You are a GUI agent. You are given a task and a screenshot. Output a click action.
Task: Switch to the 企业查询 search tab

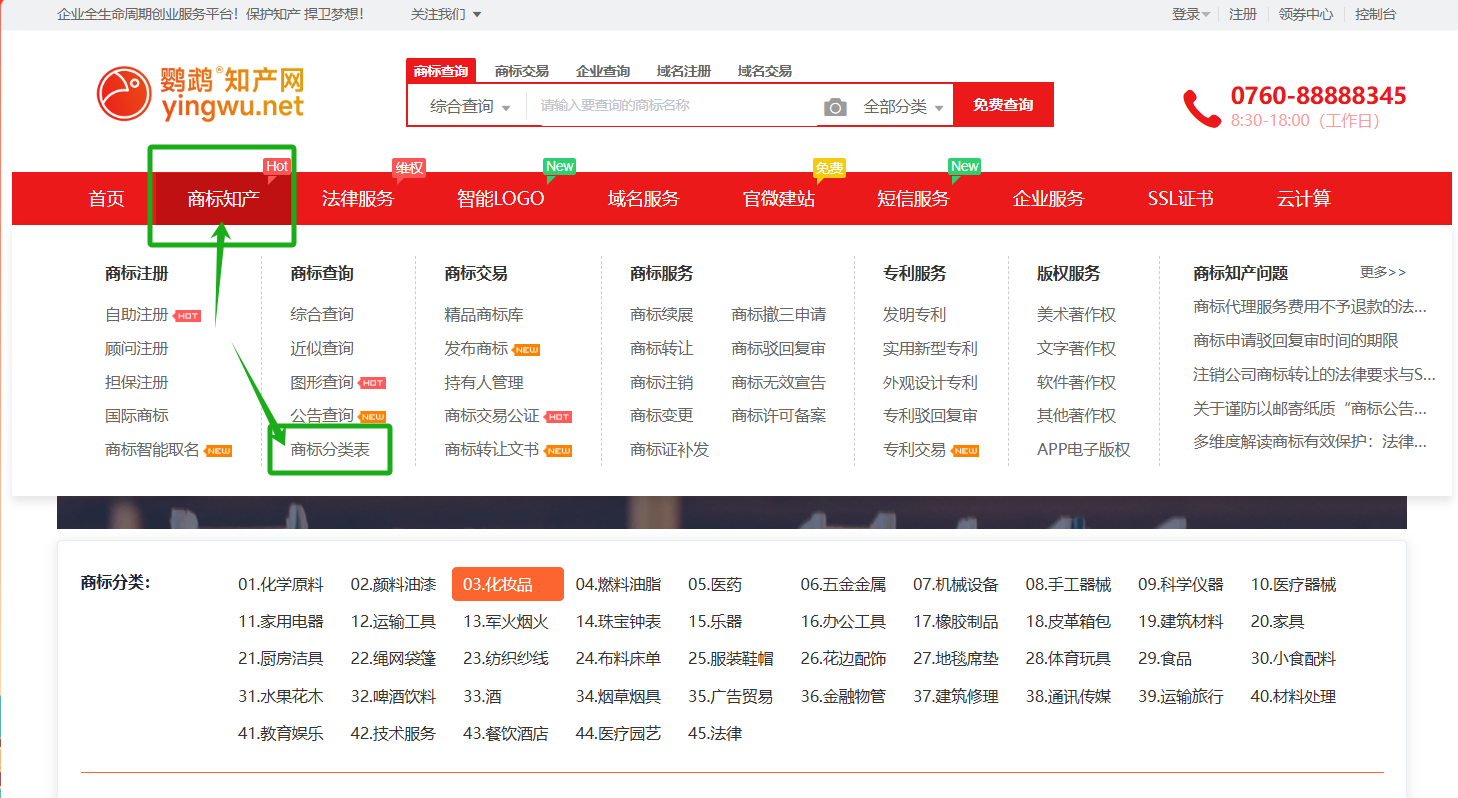click(603, 71)
